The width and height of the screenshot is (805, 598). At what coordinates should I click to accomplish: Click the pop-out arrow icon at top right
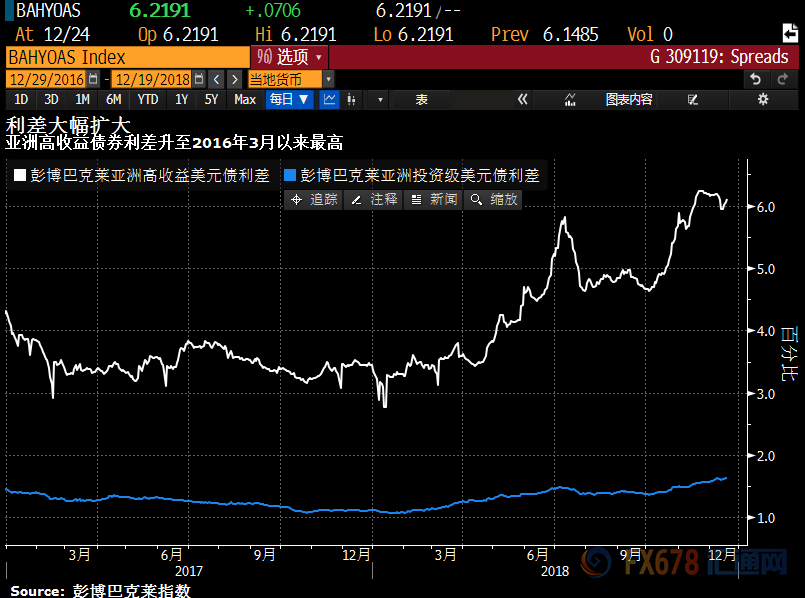pos(791,33)
